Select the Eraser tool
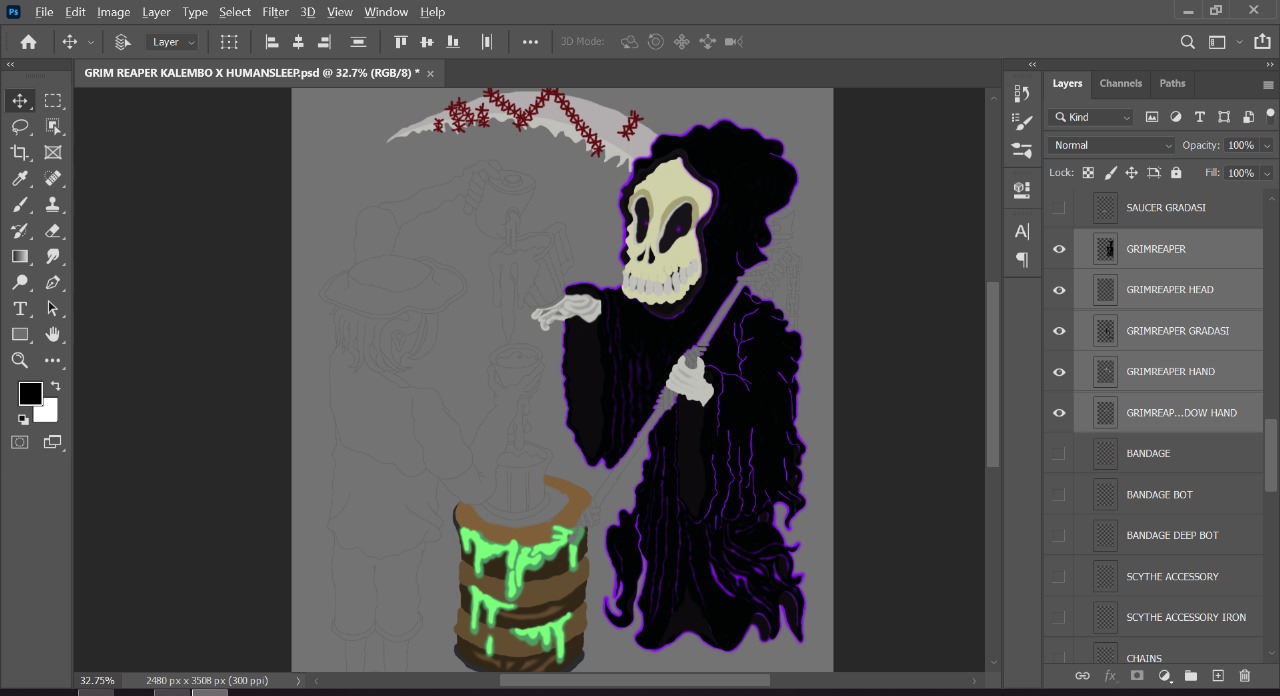1280x696 pixels. click(x=53, y=231)
